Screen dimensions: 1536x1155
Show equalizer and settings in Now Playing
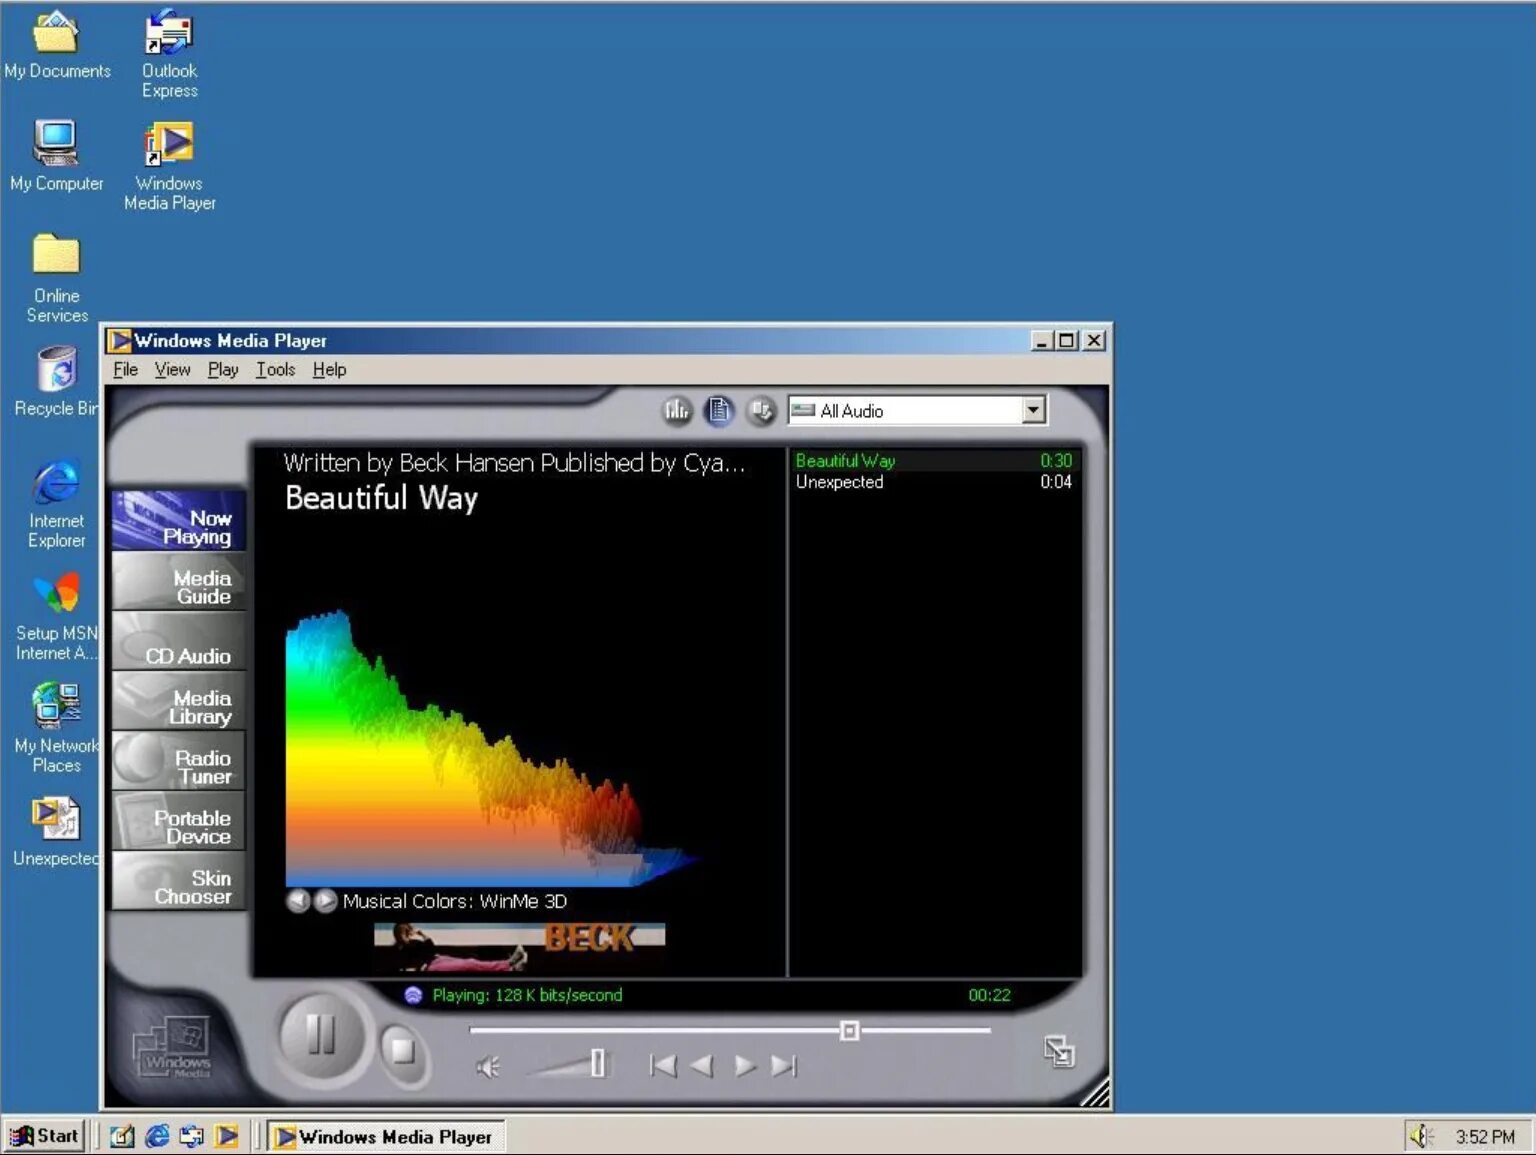[x=677, y=410]
